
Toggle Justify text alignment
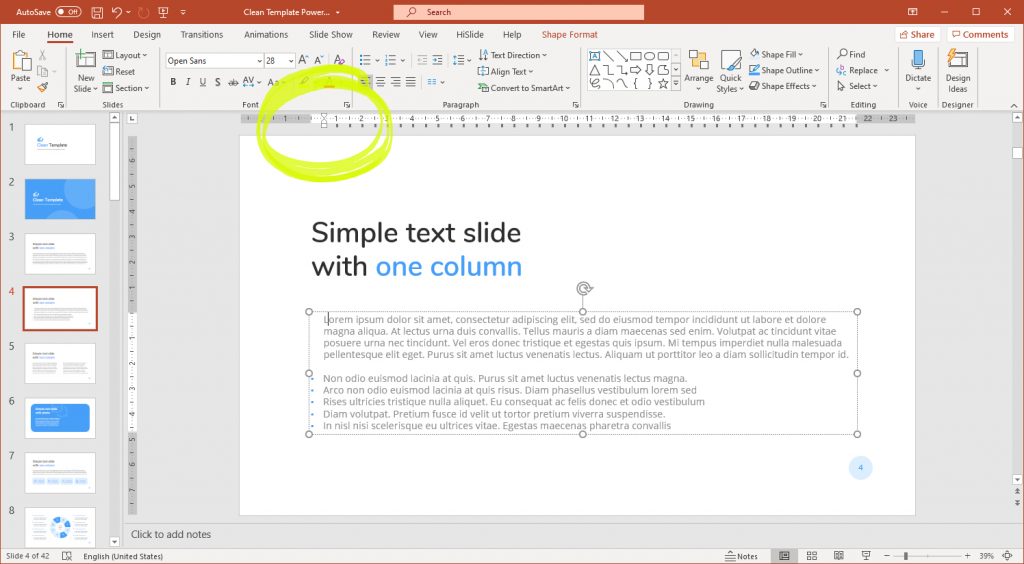click(x=411, y=82)
